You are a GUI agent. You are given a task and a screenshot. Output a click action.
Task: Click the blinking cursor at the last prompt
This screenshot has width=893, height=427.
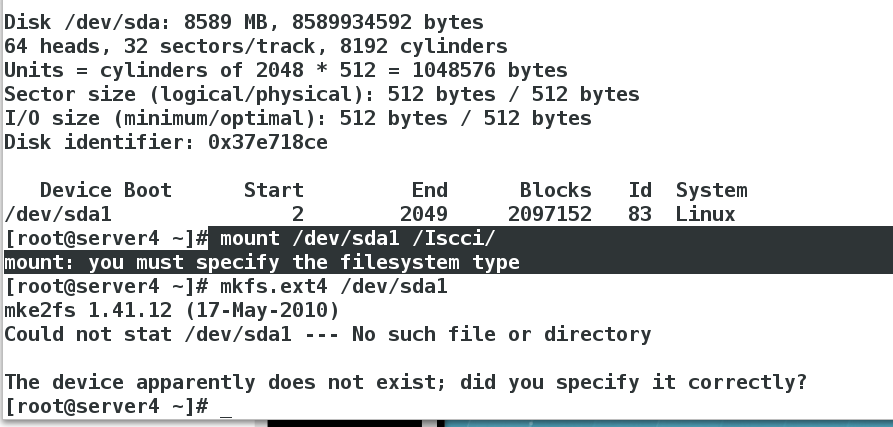pyautogui.click(x=226, y=407)
